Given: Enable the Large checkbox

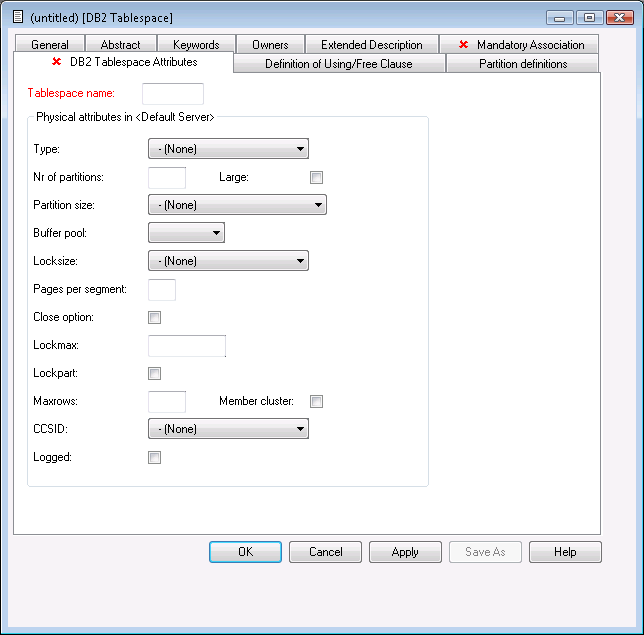Looking at the screenshot, I should [316, 177].
